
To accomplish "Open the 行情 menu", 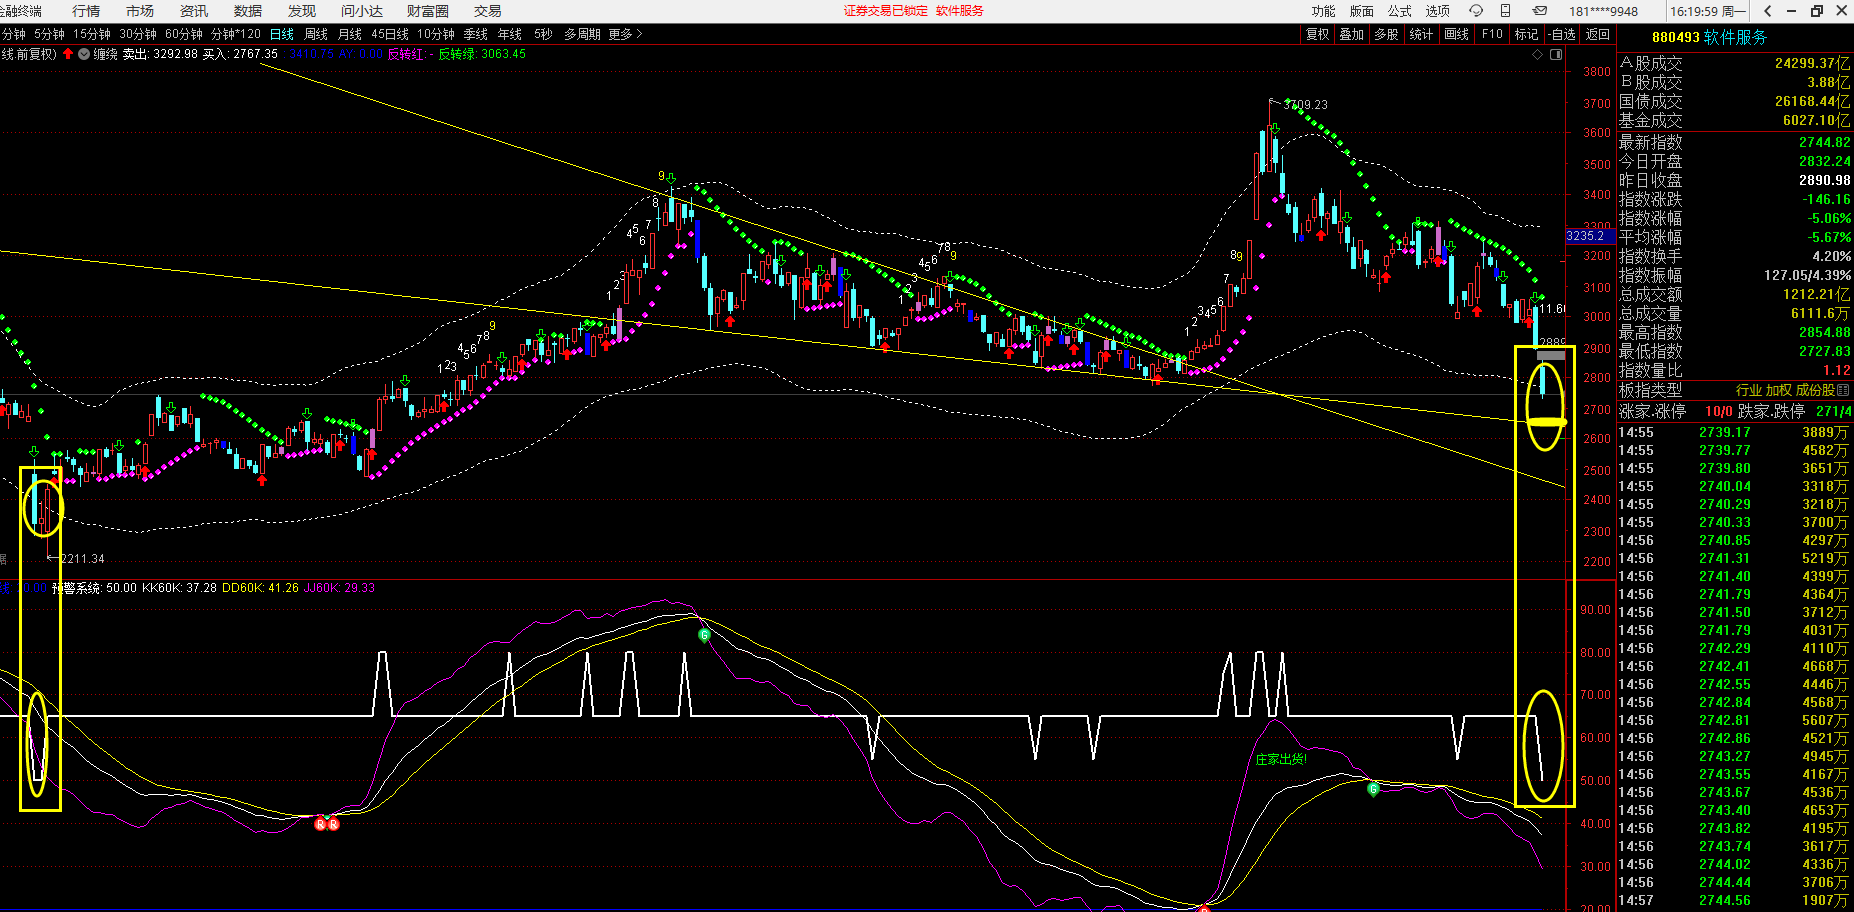I will click(x=86, y=11).
